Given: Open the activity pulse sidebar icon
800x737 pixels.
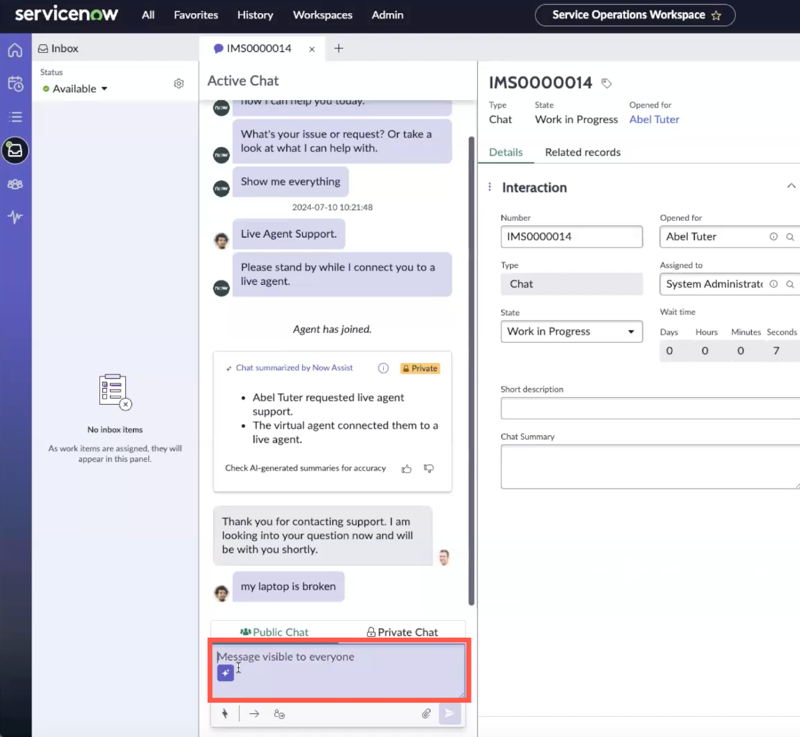Looking at the screenshot, I should pos(15,217).
